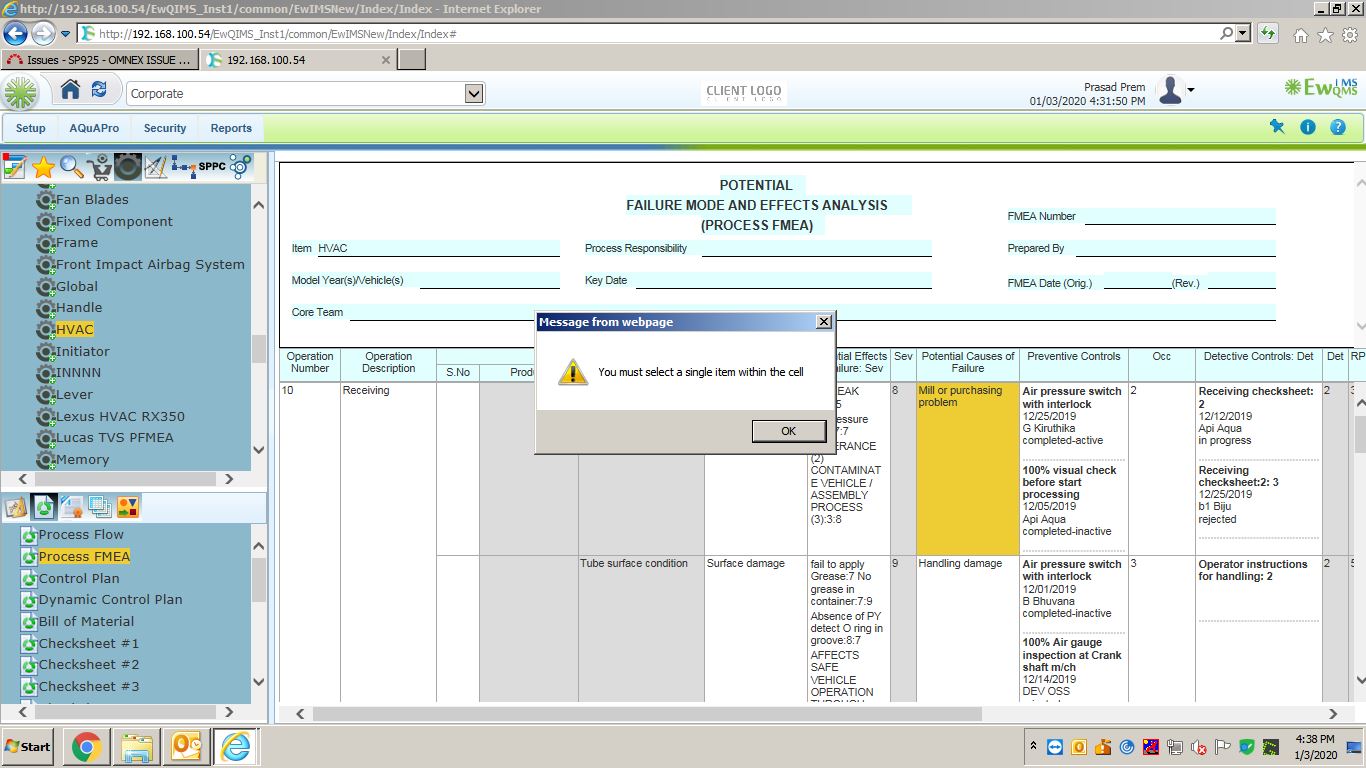Click the orange shapes icon in lower toolbar

click(x=128, y=507)
